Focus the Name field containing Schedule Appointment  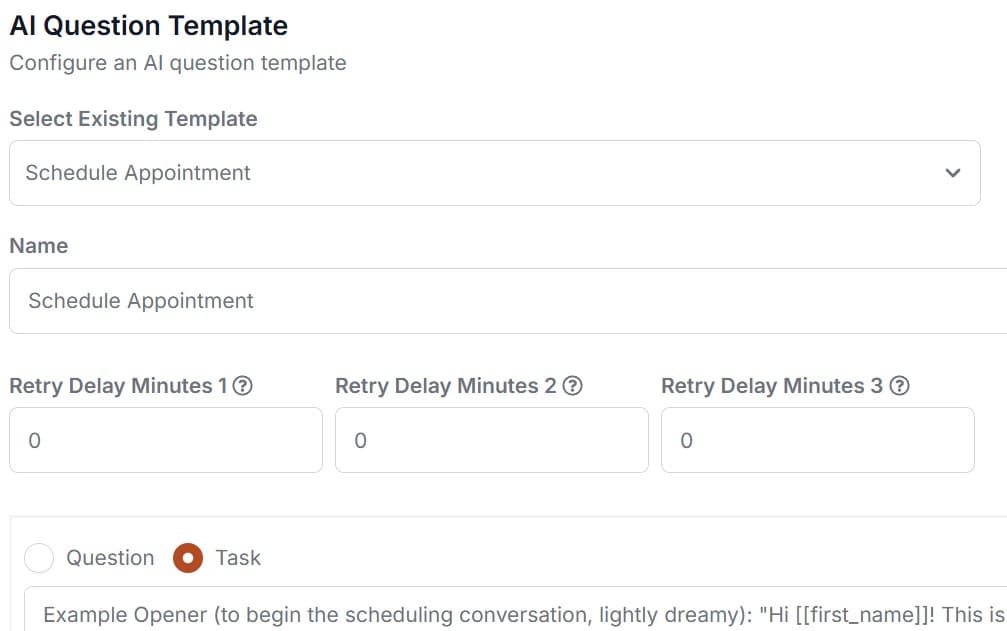(508, 301)
